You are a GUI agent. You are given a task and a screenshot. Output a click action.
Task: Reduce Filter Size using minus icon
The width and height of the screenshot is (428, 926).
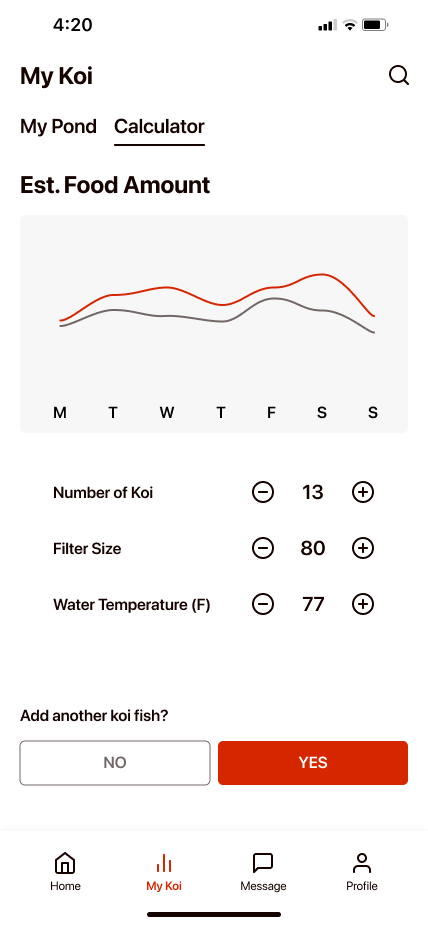pyautogui.click(x=263, y=548)
